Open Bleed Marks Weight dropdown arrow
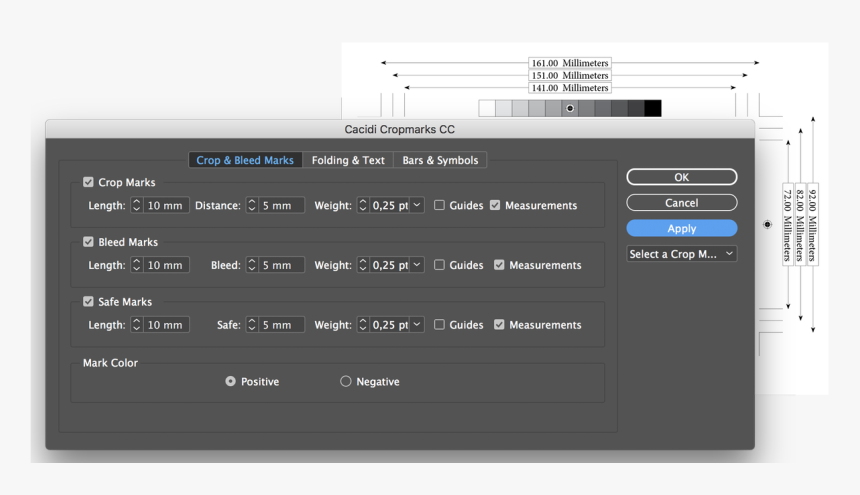Screen dimensions: 860x495 point(417,265)
